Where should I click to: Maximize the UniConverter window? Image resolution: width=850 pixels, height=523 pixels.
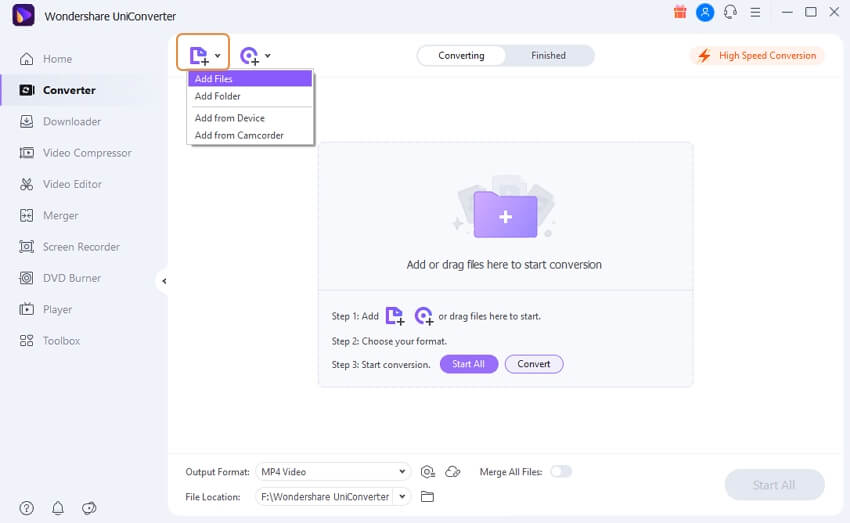[x=810, y=12]
